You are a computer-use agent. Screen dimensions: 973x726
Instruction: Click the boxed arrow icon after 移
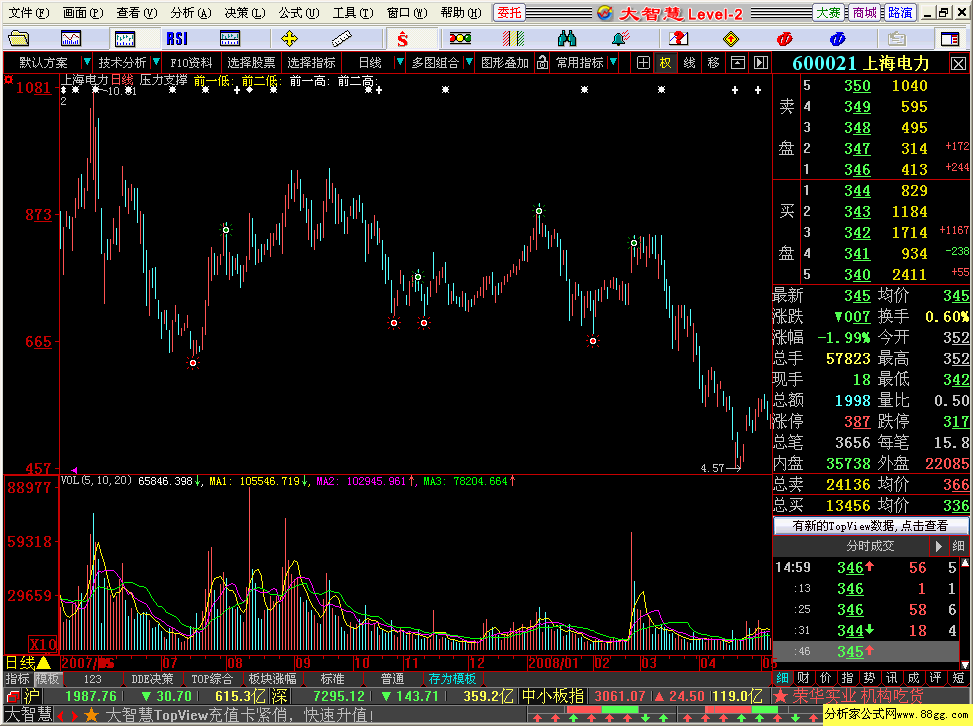[x=737, y=63]
